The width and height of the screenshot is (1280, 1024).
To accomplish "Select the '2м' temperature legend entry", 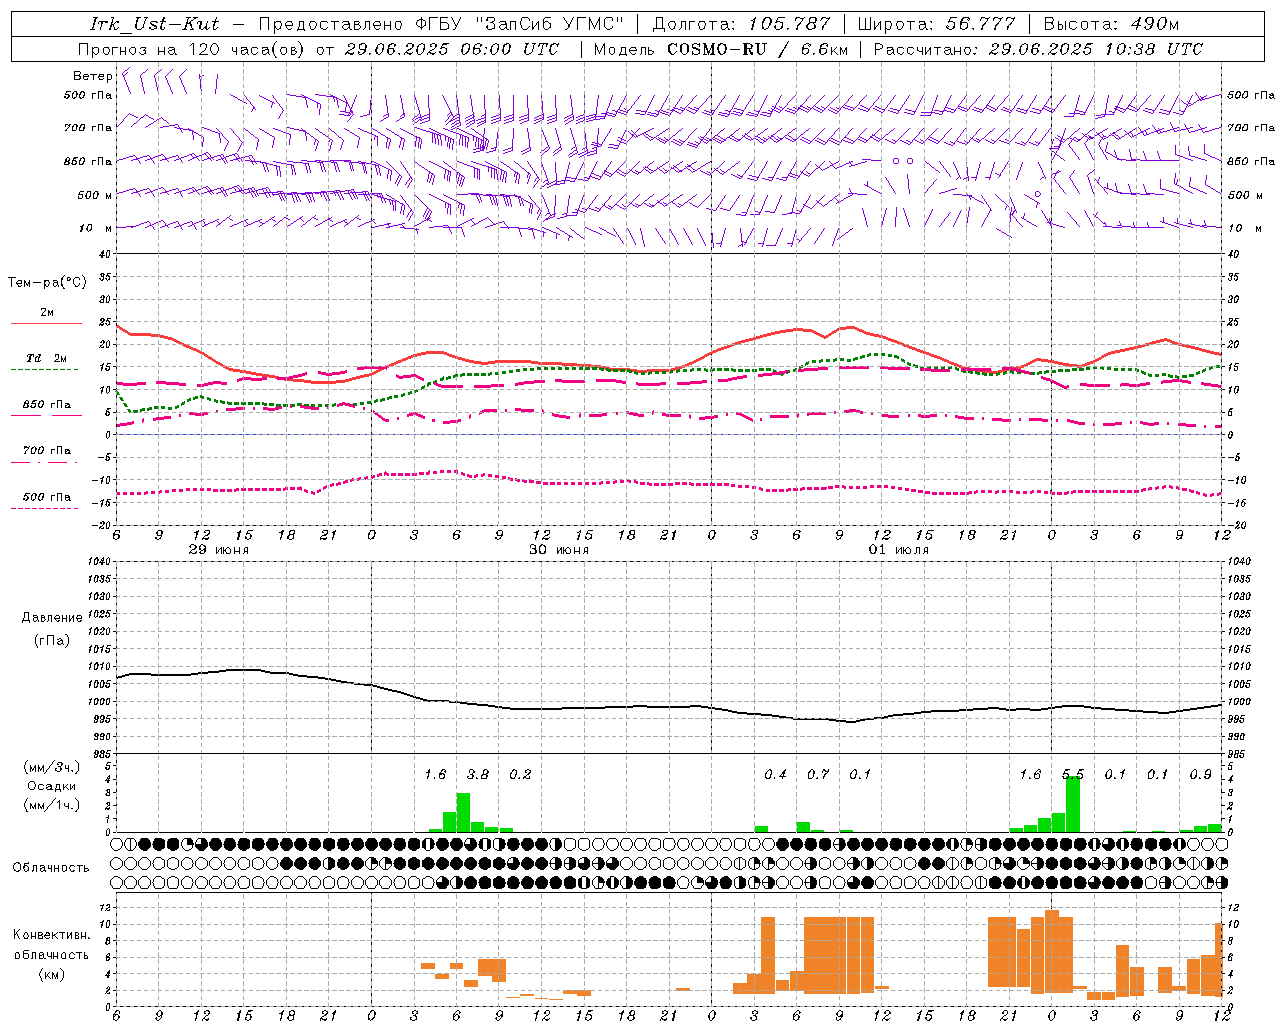I will (47, 312).
